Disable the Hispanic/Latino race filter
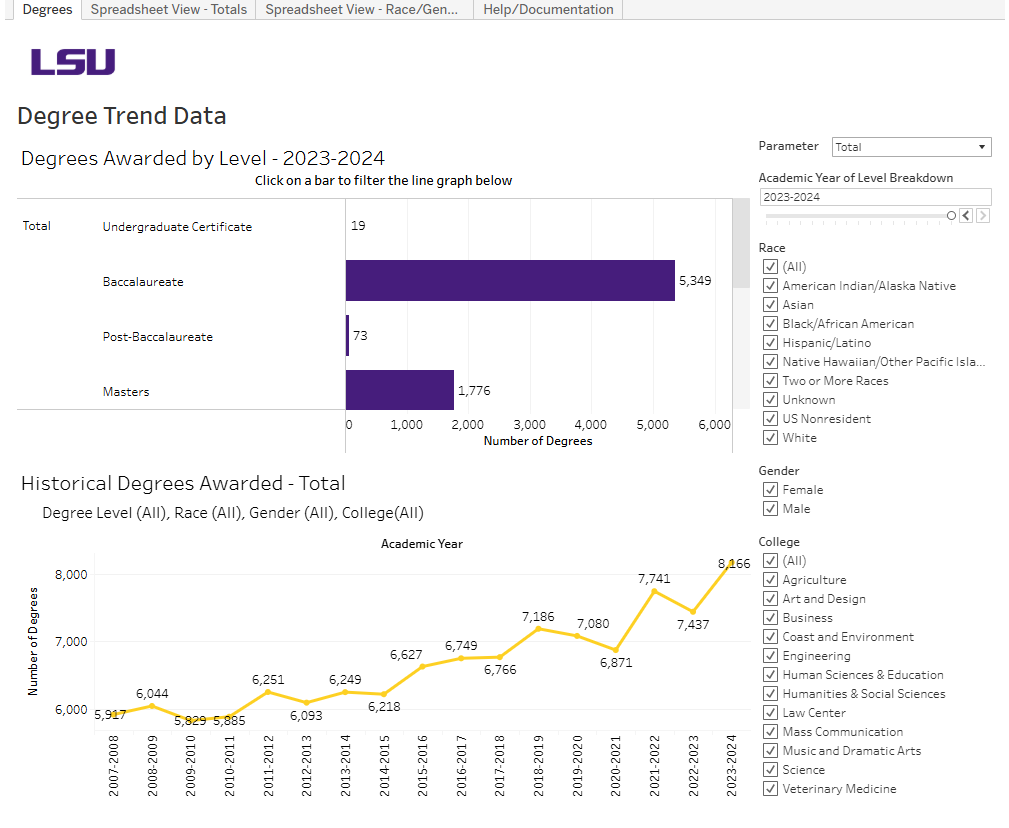Image resolution: width=1009 pixels, height=828 pixels. click(x=770, y=342)
